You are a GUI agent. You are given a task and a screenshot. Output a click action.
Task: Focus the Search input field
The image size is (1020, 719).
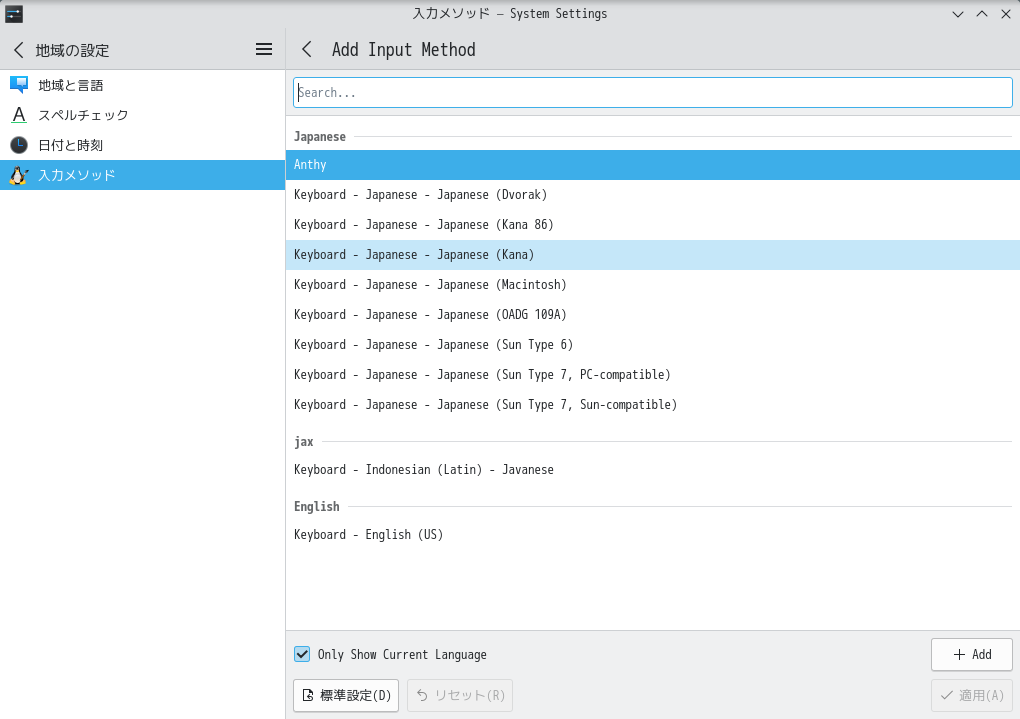point(652,92)
